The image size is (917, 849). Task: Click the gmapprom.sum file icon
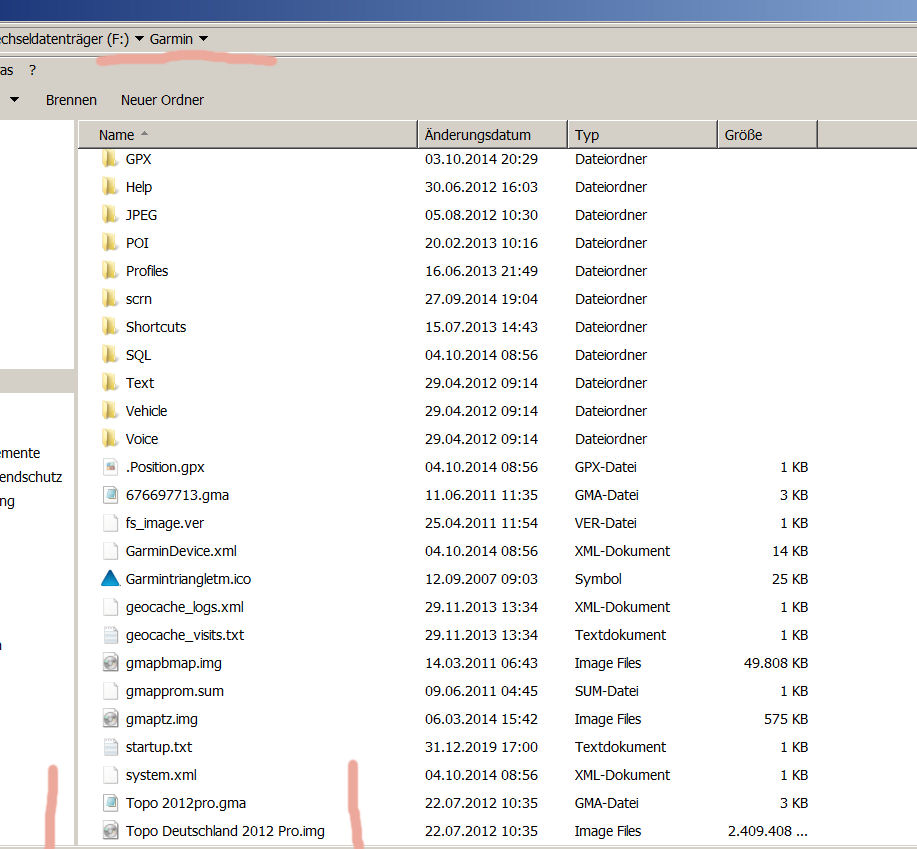pyautogui.click(x=110, y=691)
